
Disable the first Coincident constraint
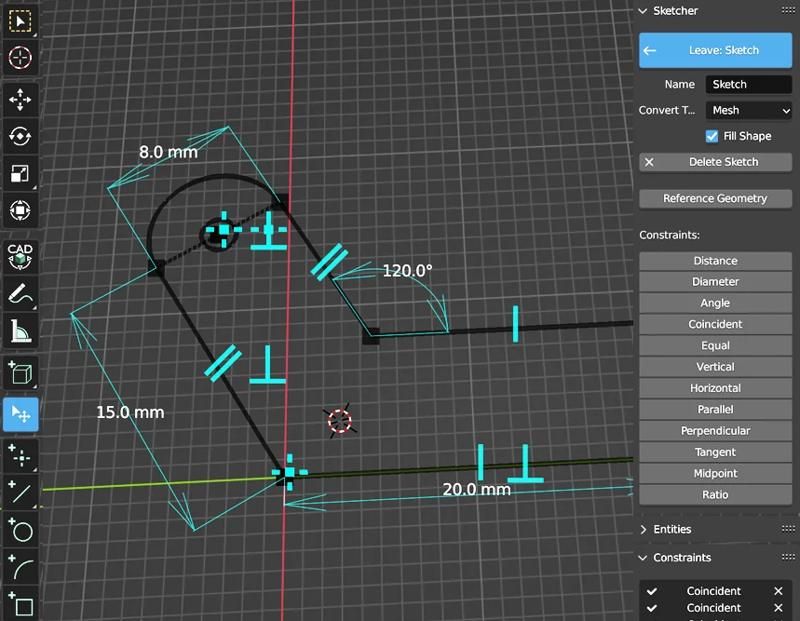click(652, 591)
